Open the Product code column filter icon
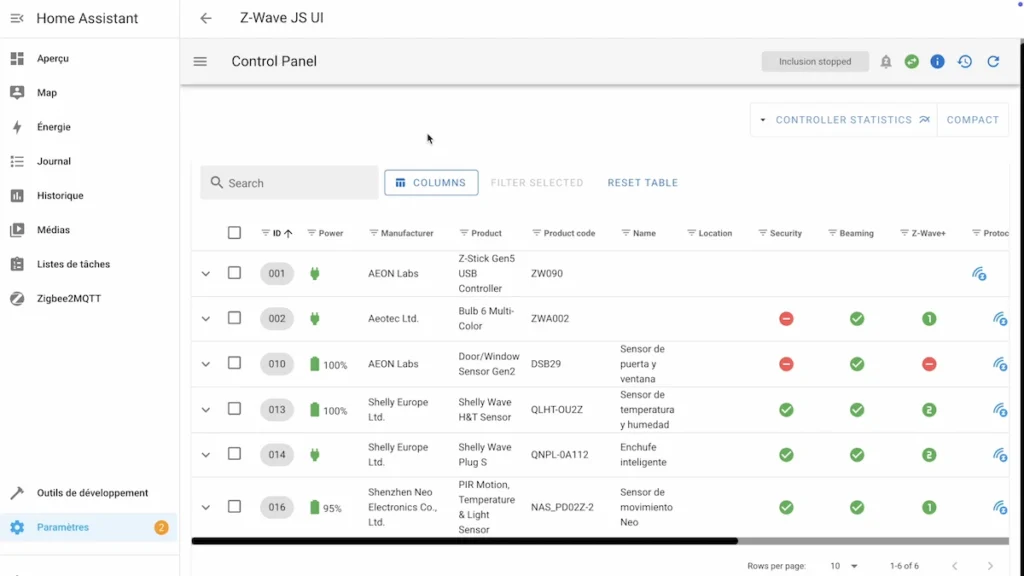The width and height of the screenshot is (1024, 576). click(536, 233)
